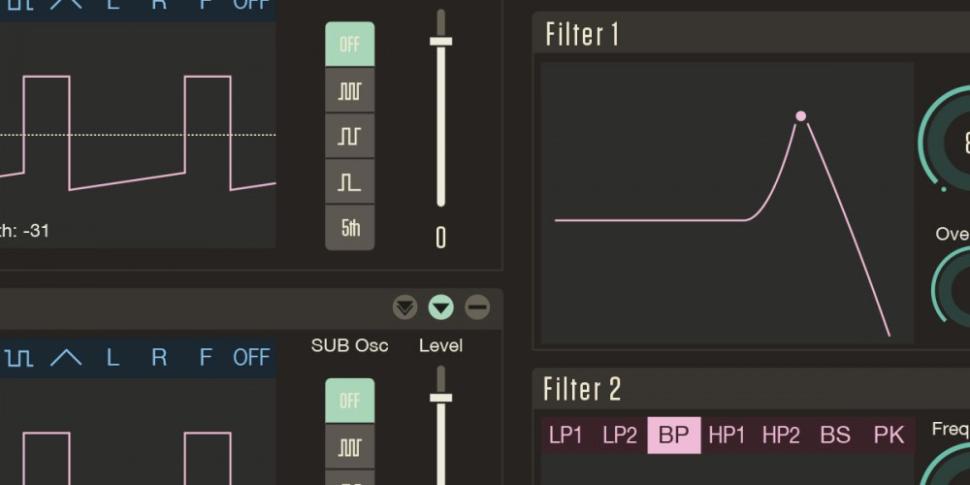Select the single-pulse sub oscillator waveform in upper panel
The width and height of the screenshot is (970, 485).
click(350, 182)
